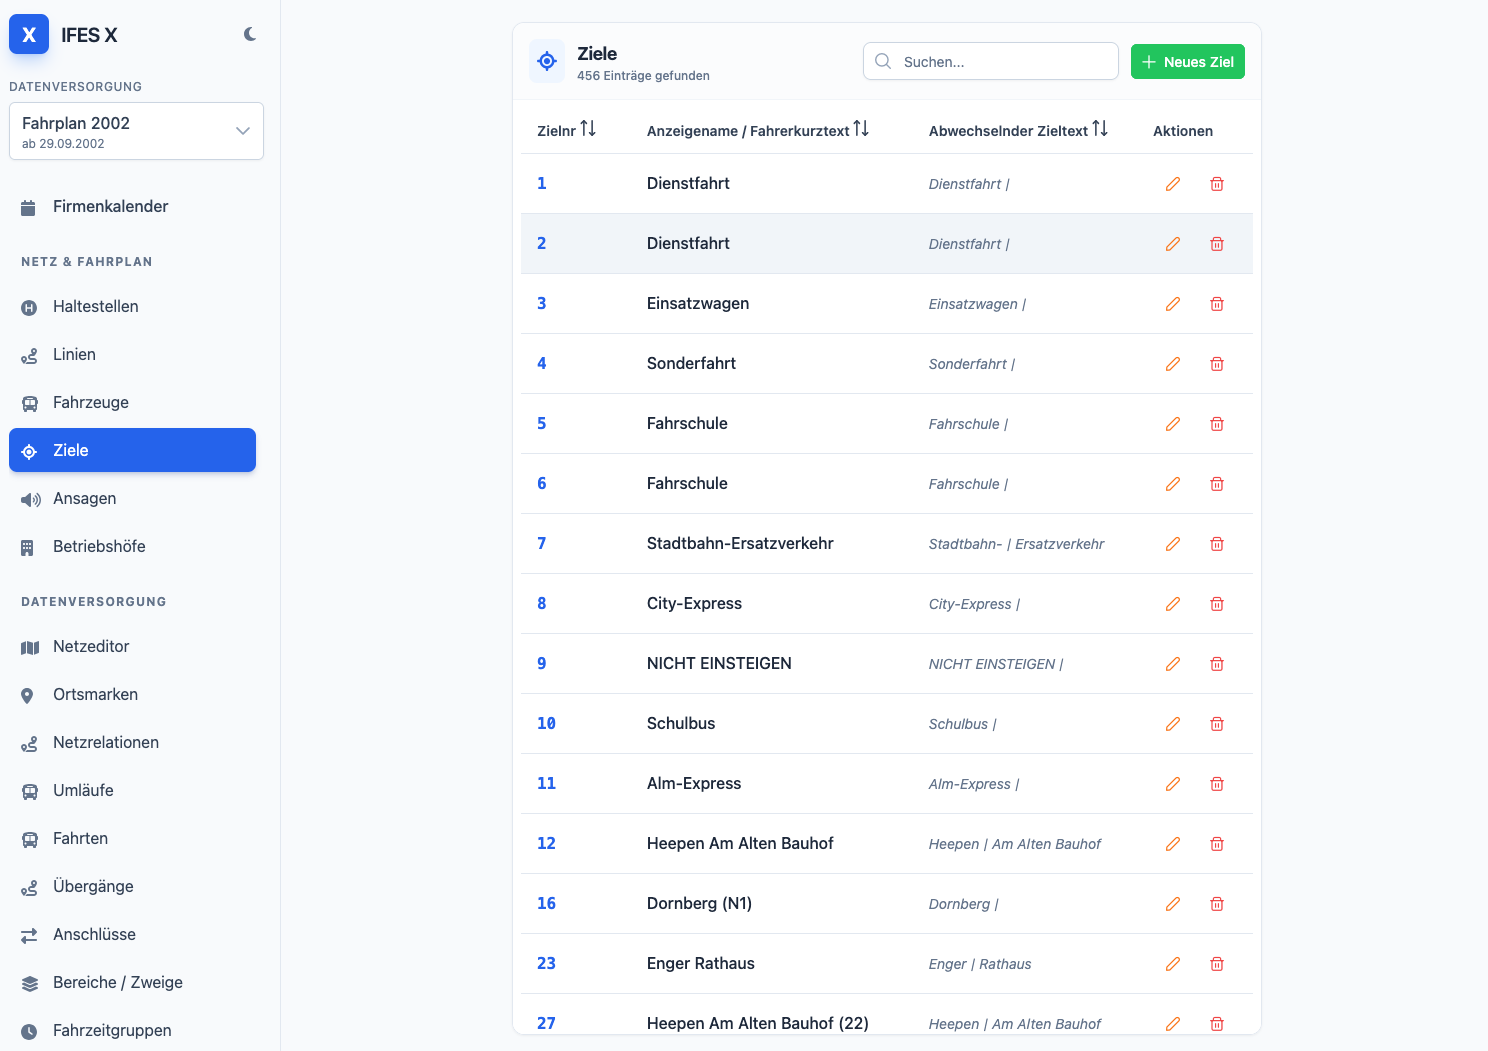Delete Heepen Am Alten Bauhof row 12
Screen dimensions: 1488x1051
click(x=1217, y=844)
